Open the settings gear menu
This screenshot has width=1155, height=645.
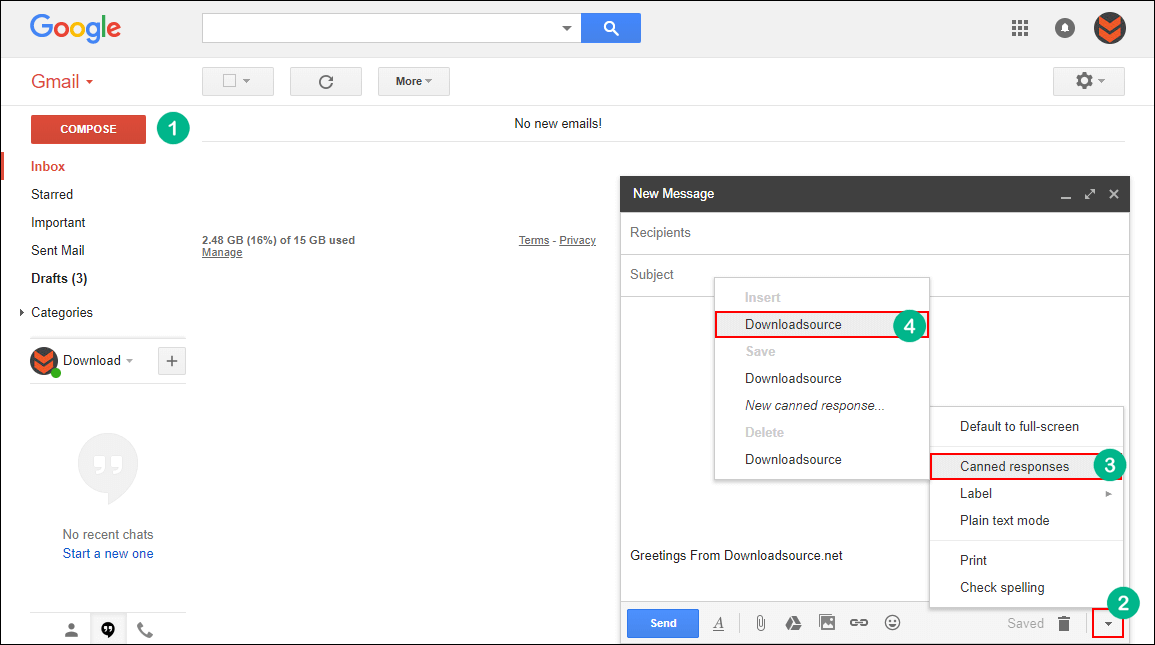click(1089, 81)
